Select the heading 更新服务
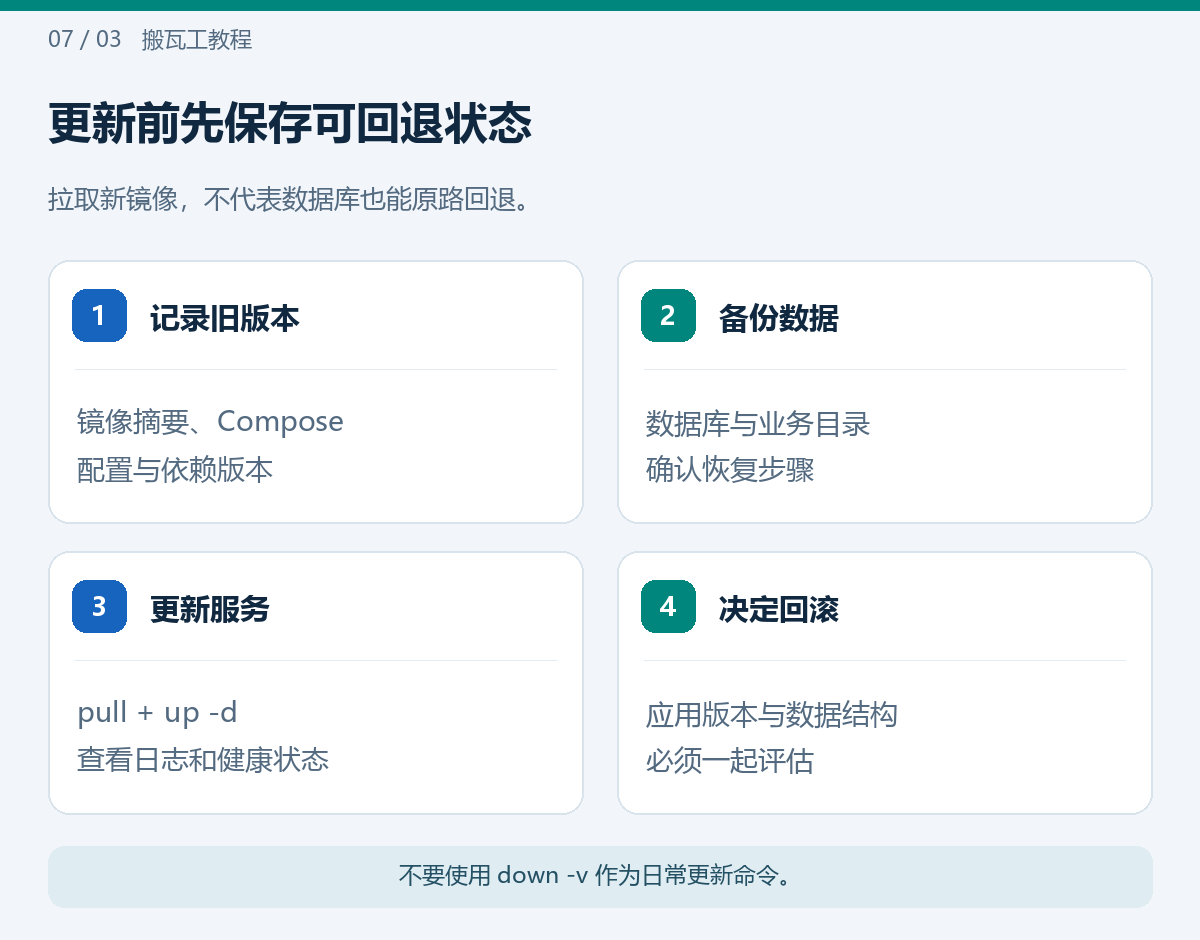1200x940 pixels. click(x=210, y=609)
